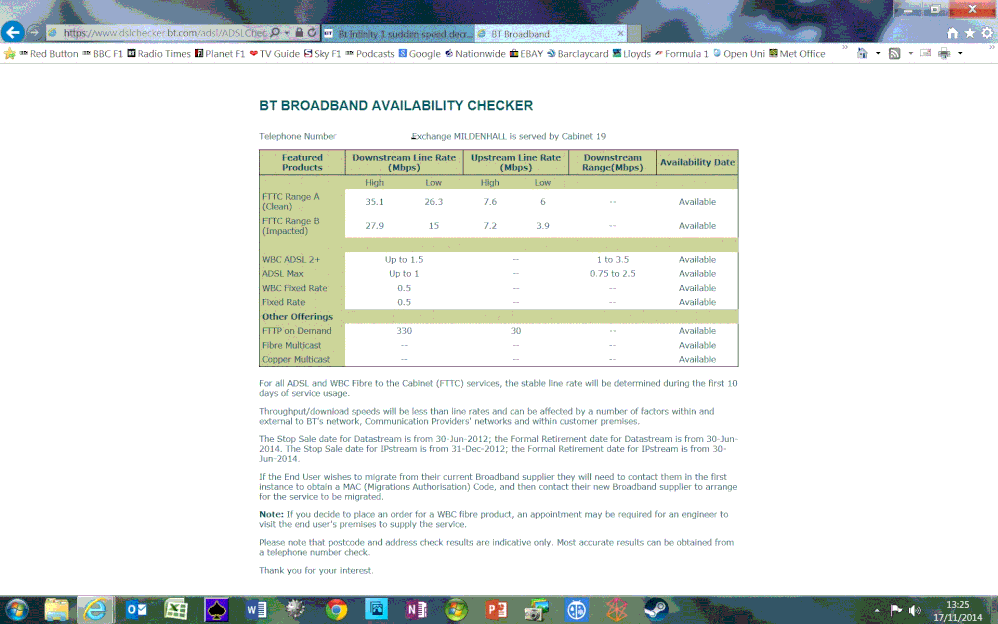Screen dimensions: 998x624
Task: Click the Read mail icon
Action: [x=925, y=53]
